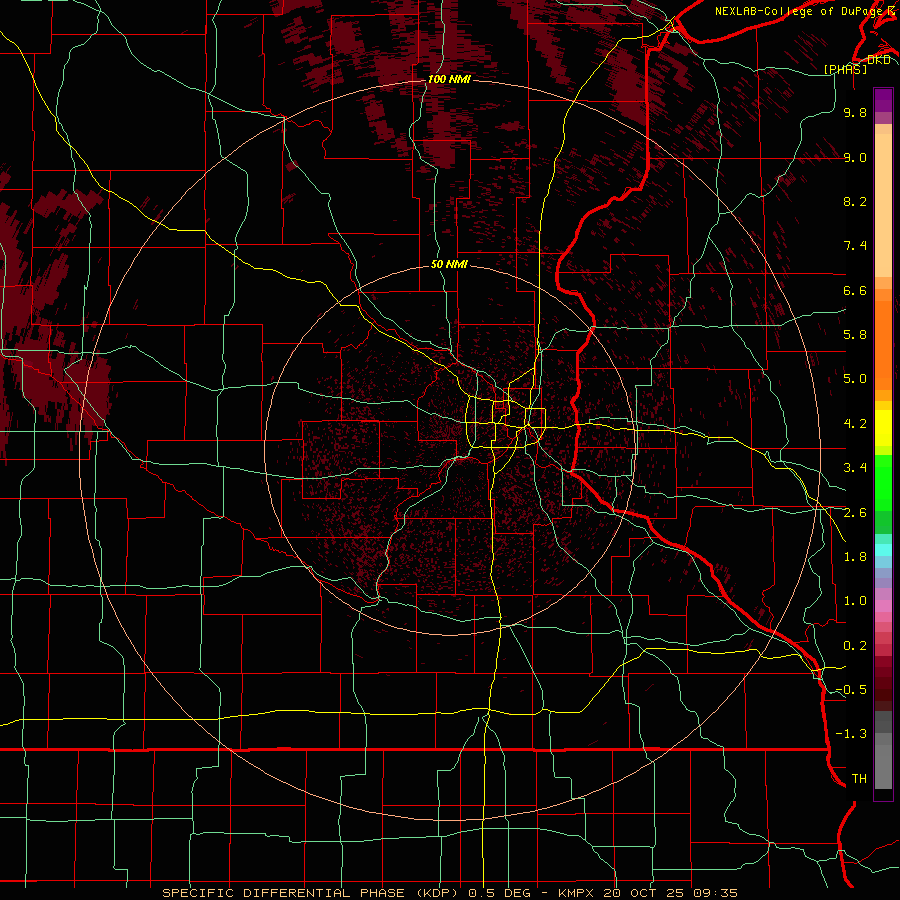Click the cyan segment of the color bar
Image resolution: width=900 pixels, height=900 pixels.
883,550
